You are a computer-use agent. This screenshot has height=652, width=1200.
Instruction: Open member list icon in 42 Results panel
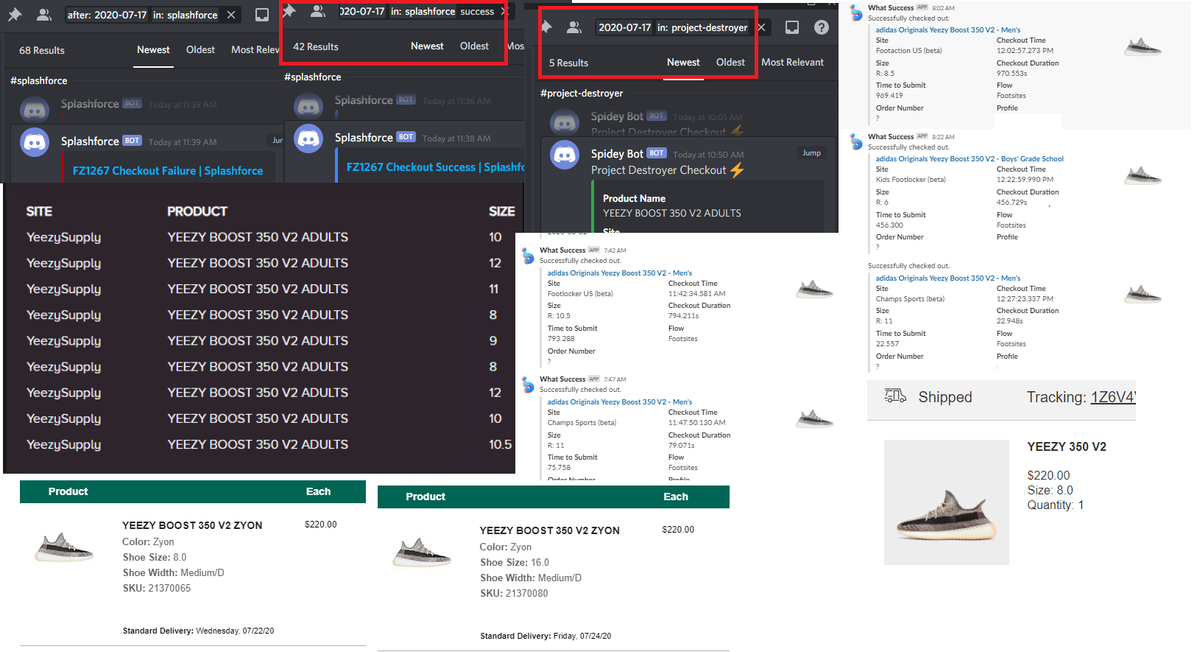click(318, 11)
